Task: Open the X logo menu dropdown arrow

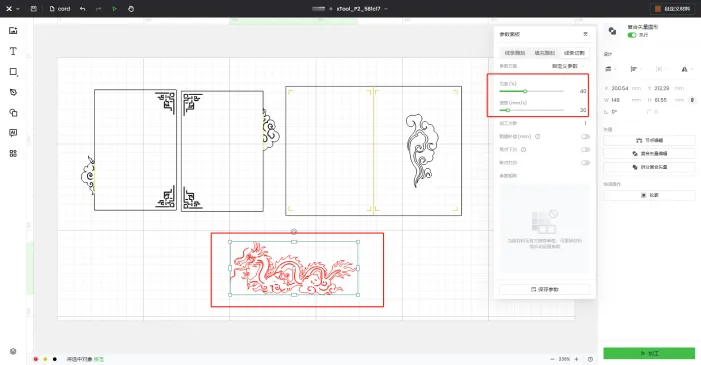Action: [18, 9]
